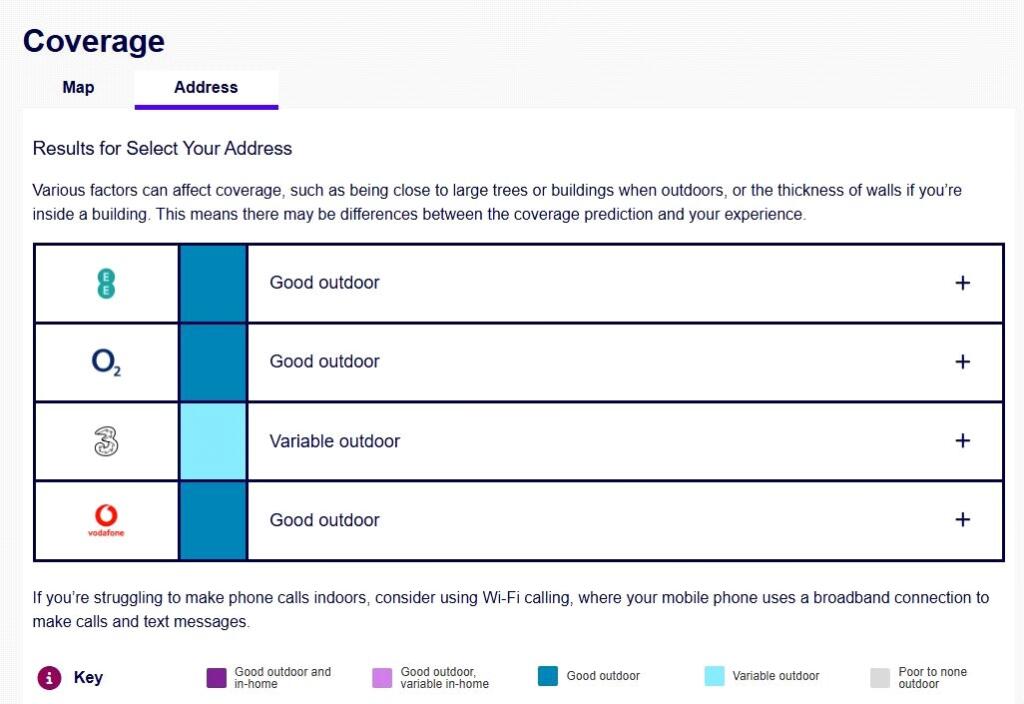
Task: Click the Good outdoor key swatch
Action: pos(547,676)
